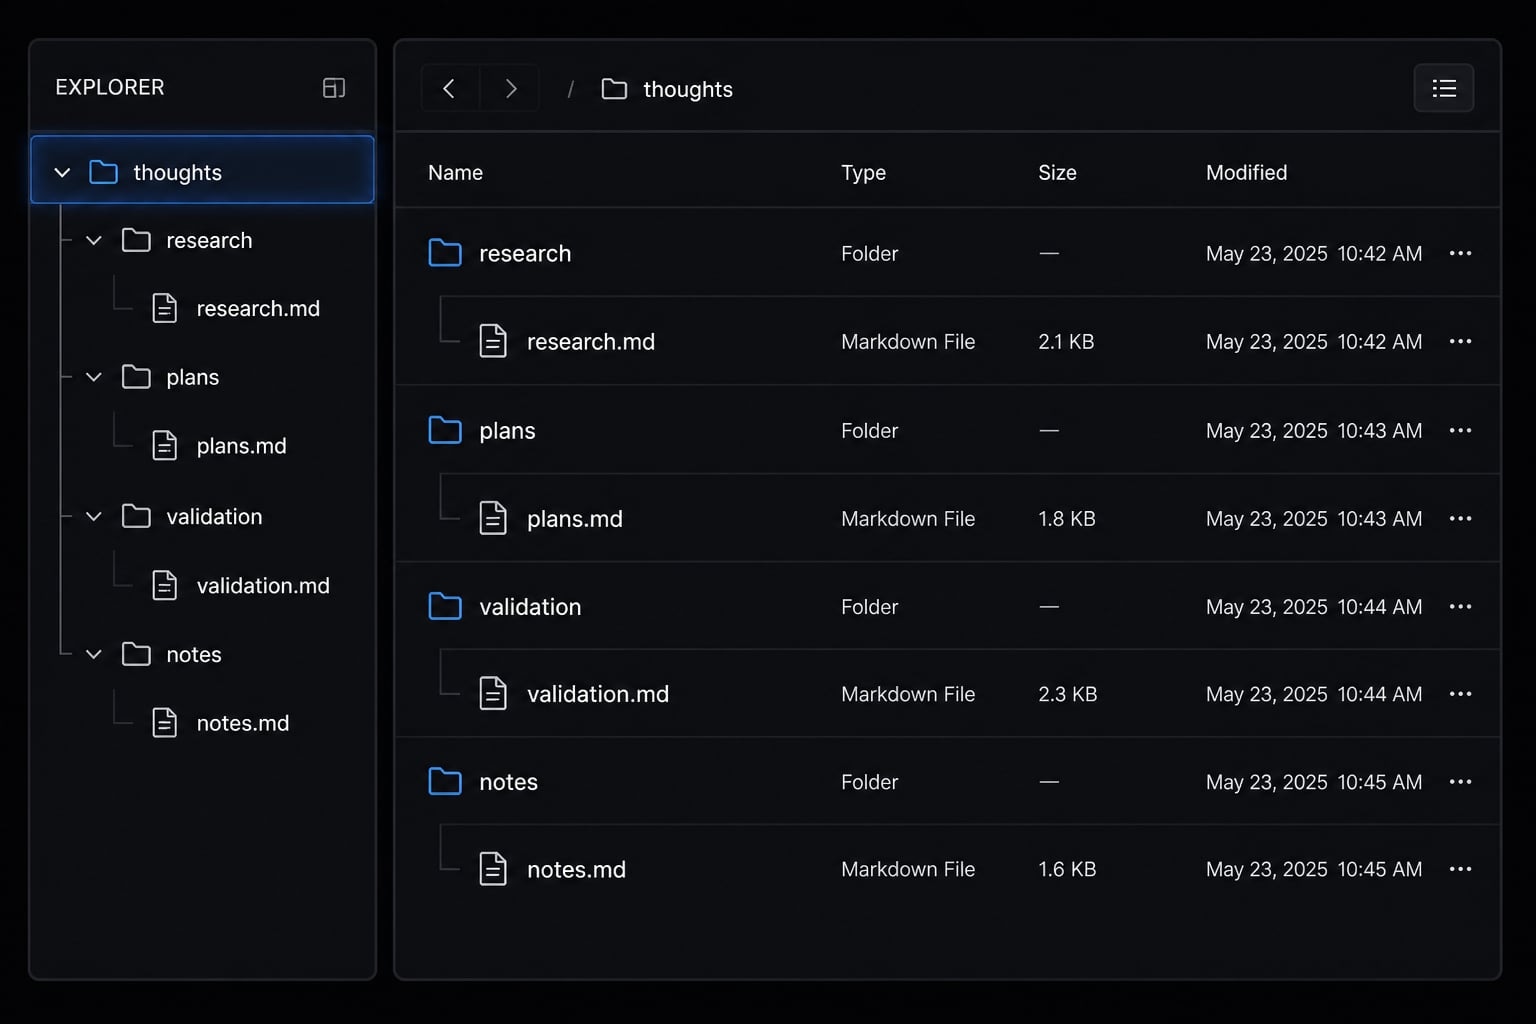The height and width of the screenshot is (1024, 1536).
Task: Open plans.md file name in list
Action: 575,518
